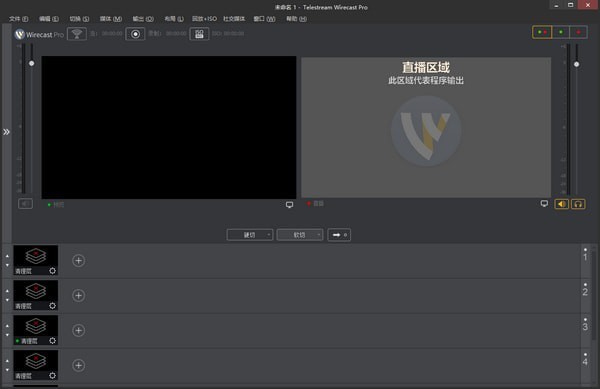The width and height of the screenshot is (600, 389).
Task: Open the 窗口 (W) menu
Action: click(x=264, y=19)
